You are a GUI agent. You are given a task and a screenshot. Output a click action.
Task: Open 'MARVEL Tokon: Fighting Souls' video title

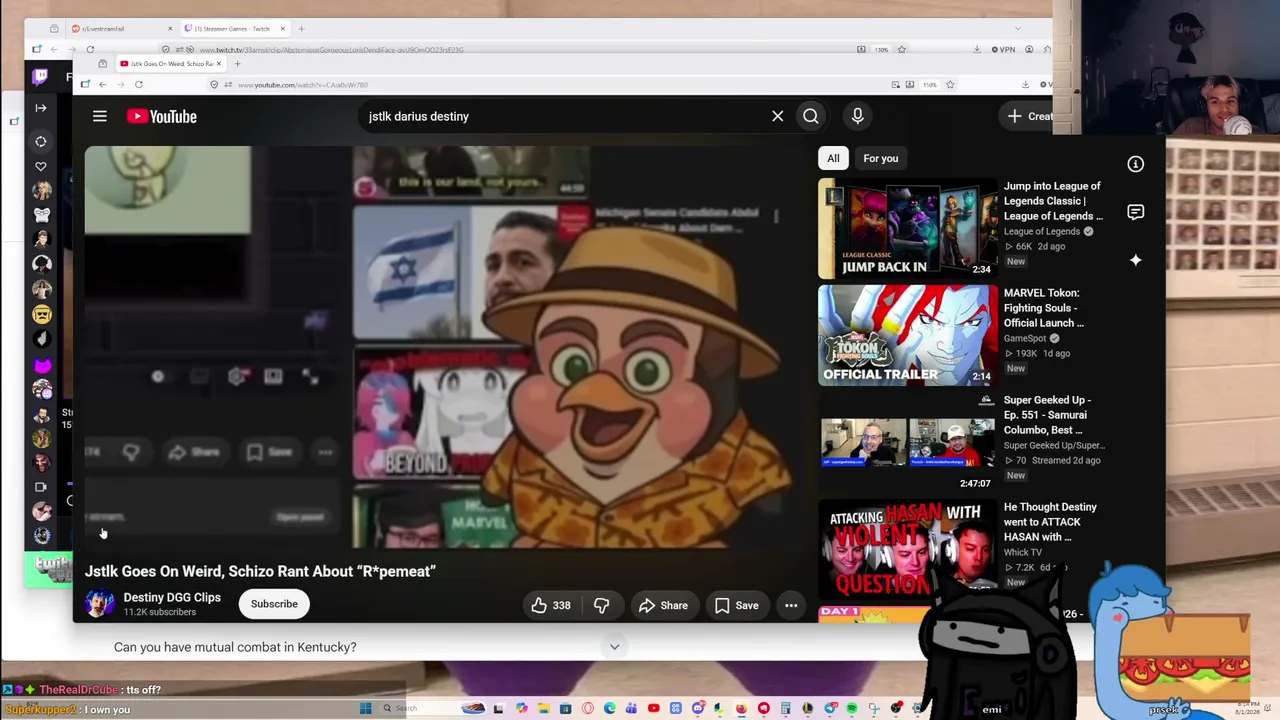(1044, 308)
